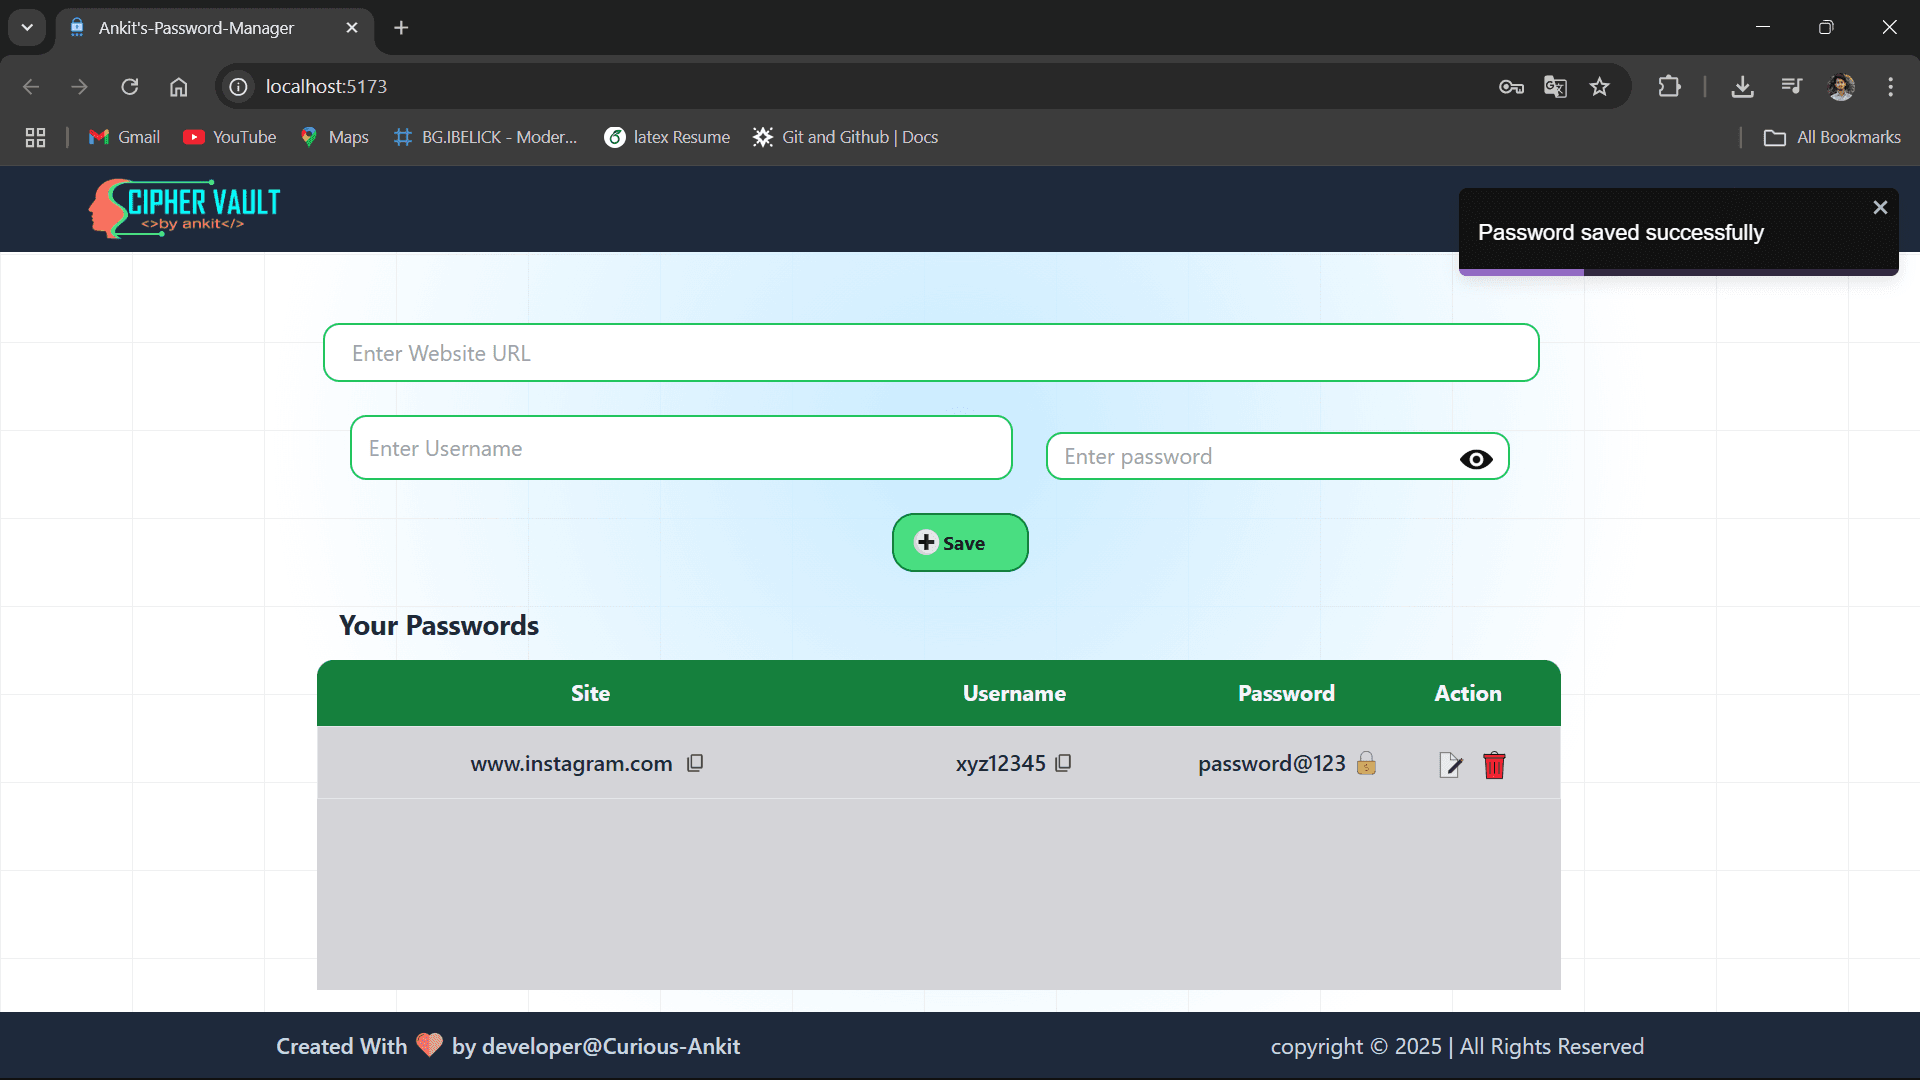
Task: Open the Git and Github Docs bookmark
Action: click(846, 137)
